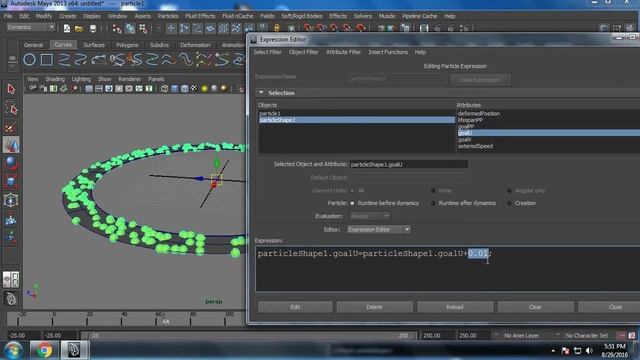Open the No Anim Layer dropdown

(521, 336)
